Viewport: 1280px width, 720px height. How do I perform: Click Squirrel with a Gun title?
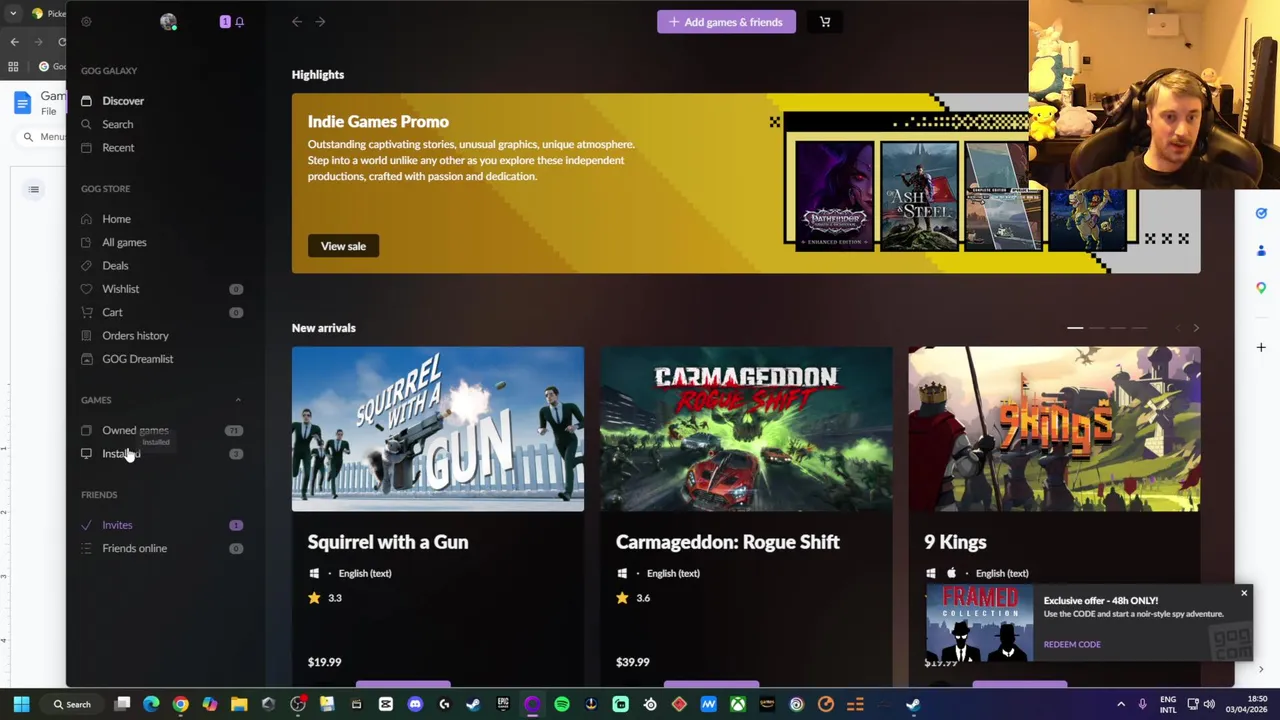388,542
